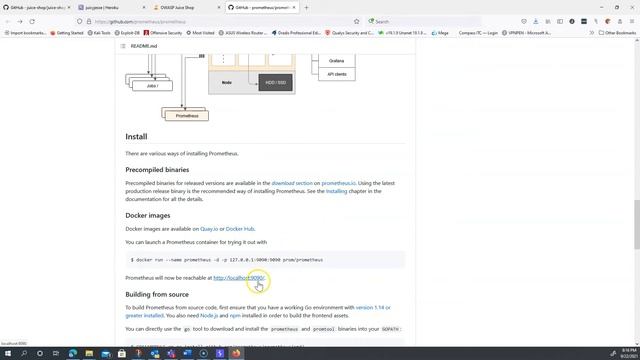Open Task View on the taskbar
Screen dimensions: 640x360
56,353
